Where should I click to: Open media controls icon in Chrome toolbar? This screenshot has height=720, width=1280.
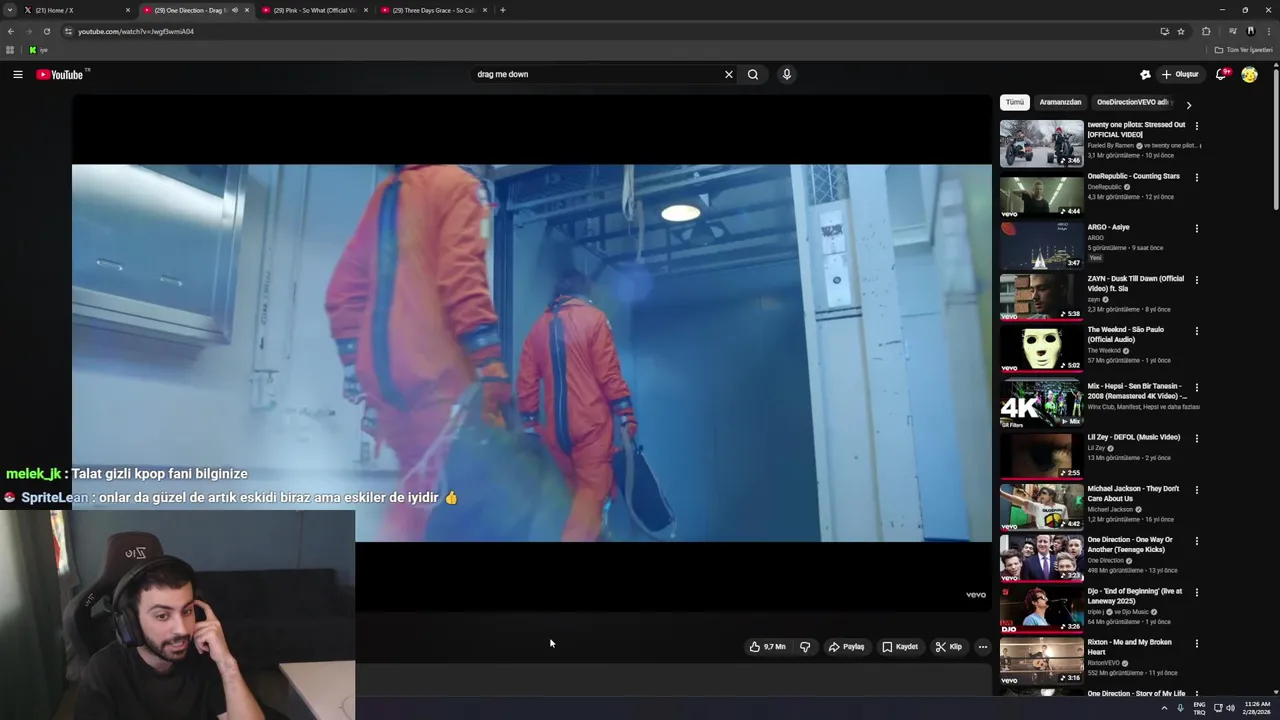pyautogui.click(x=1233, y=31)
